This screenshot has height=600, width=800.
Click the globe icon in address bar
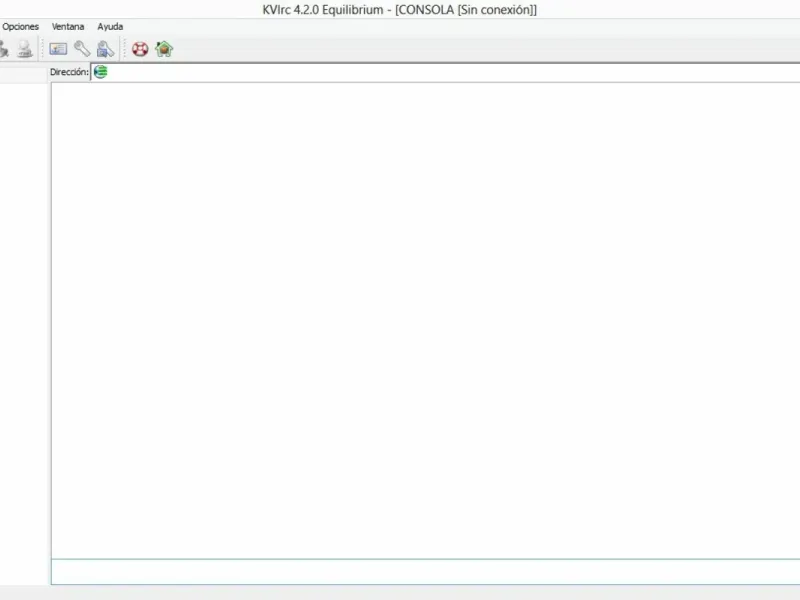pos(101,72)
